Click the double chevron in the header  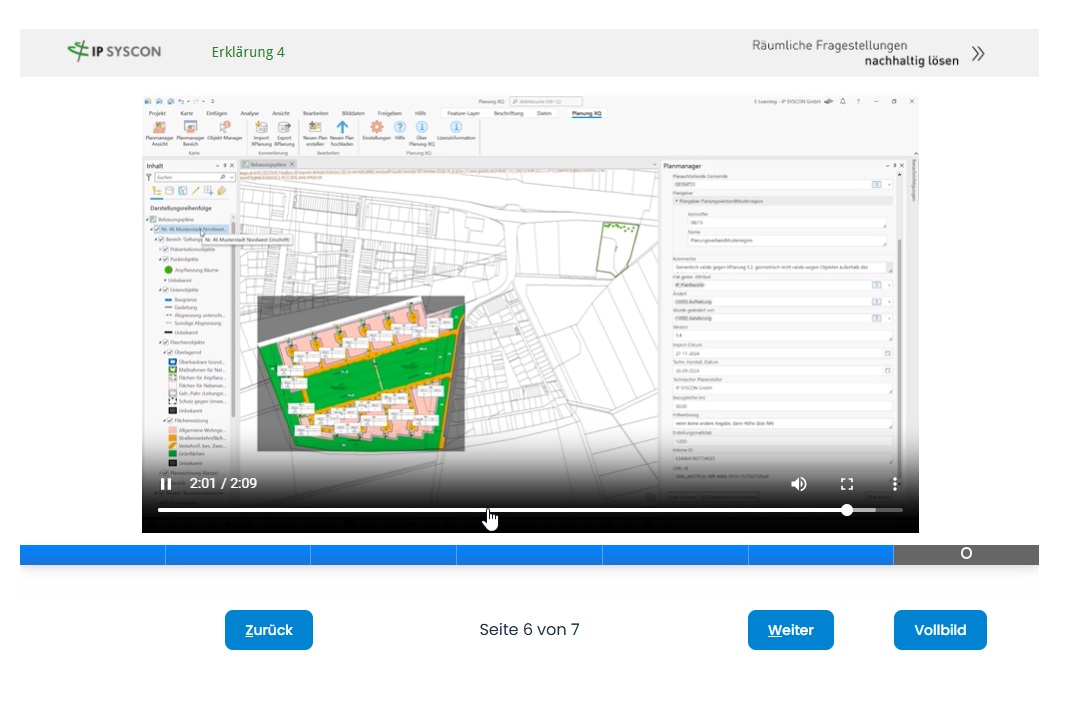click(978, 54)
